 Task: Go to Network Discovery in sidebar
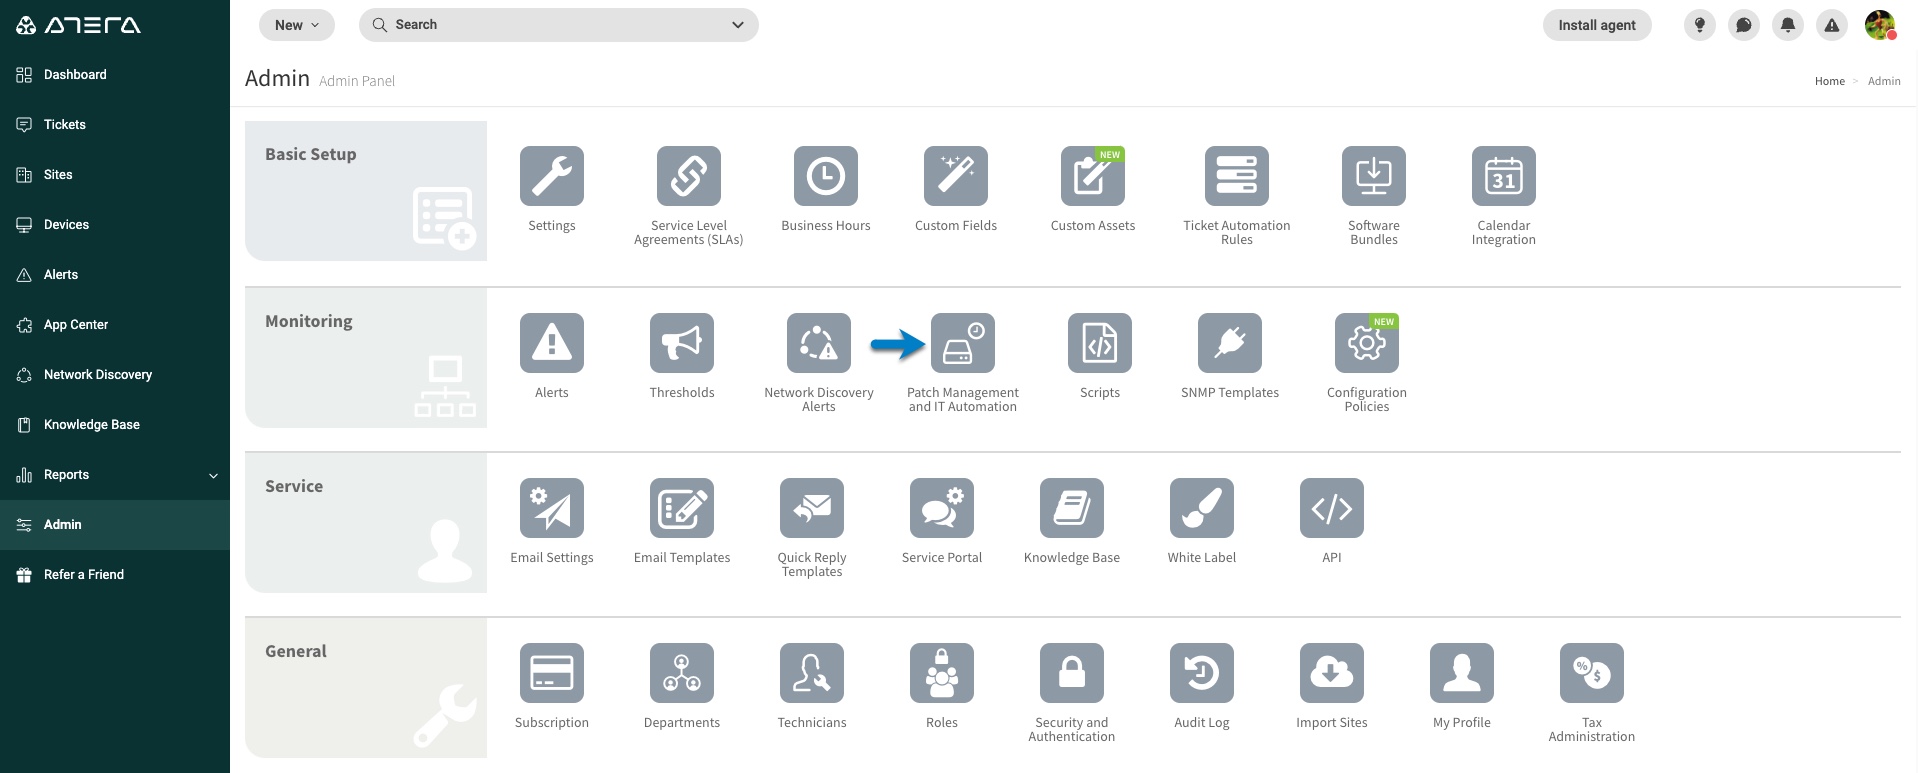(x=115, y=375)
